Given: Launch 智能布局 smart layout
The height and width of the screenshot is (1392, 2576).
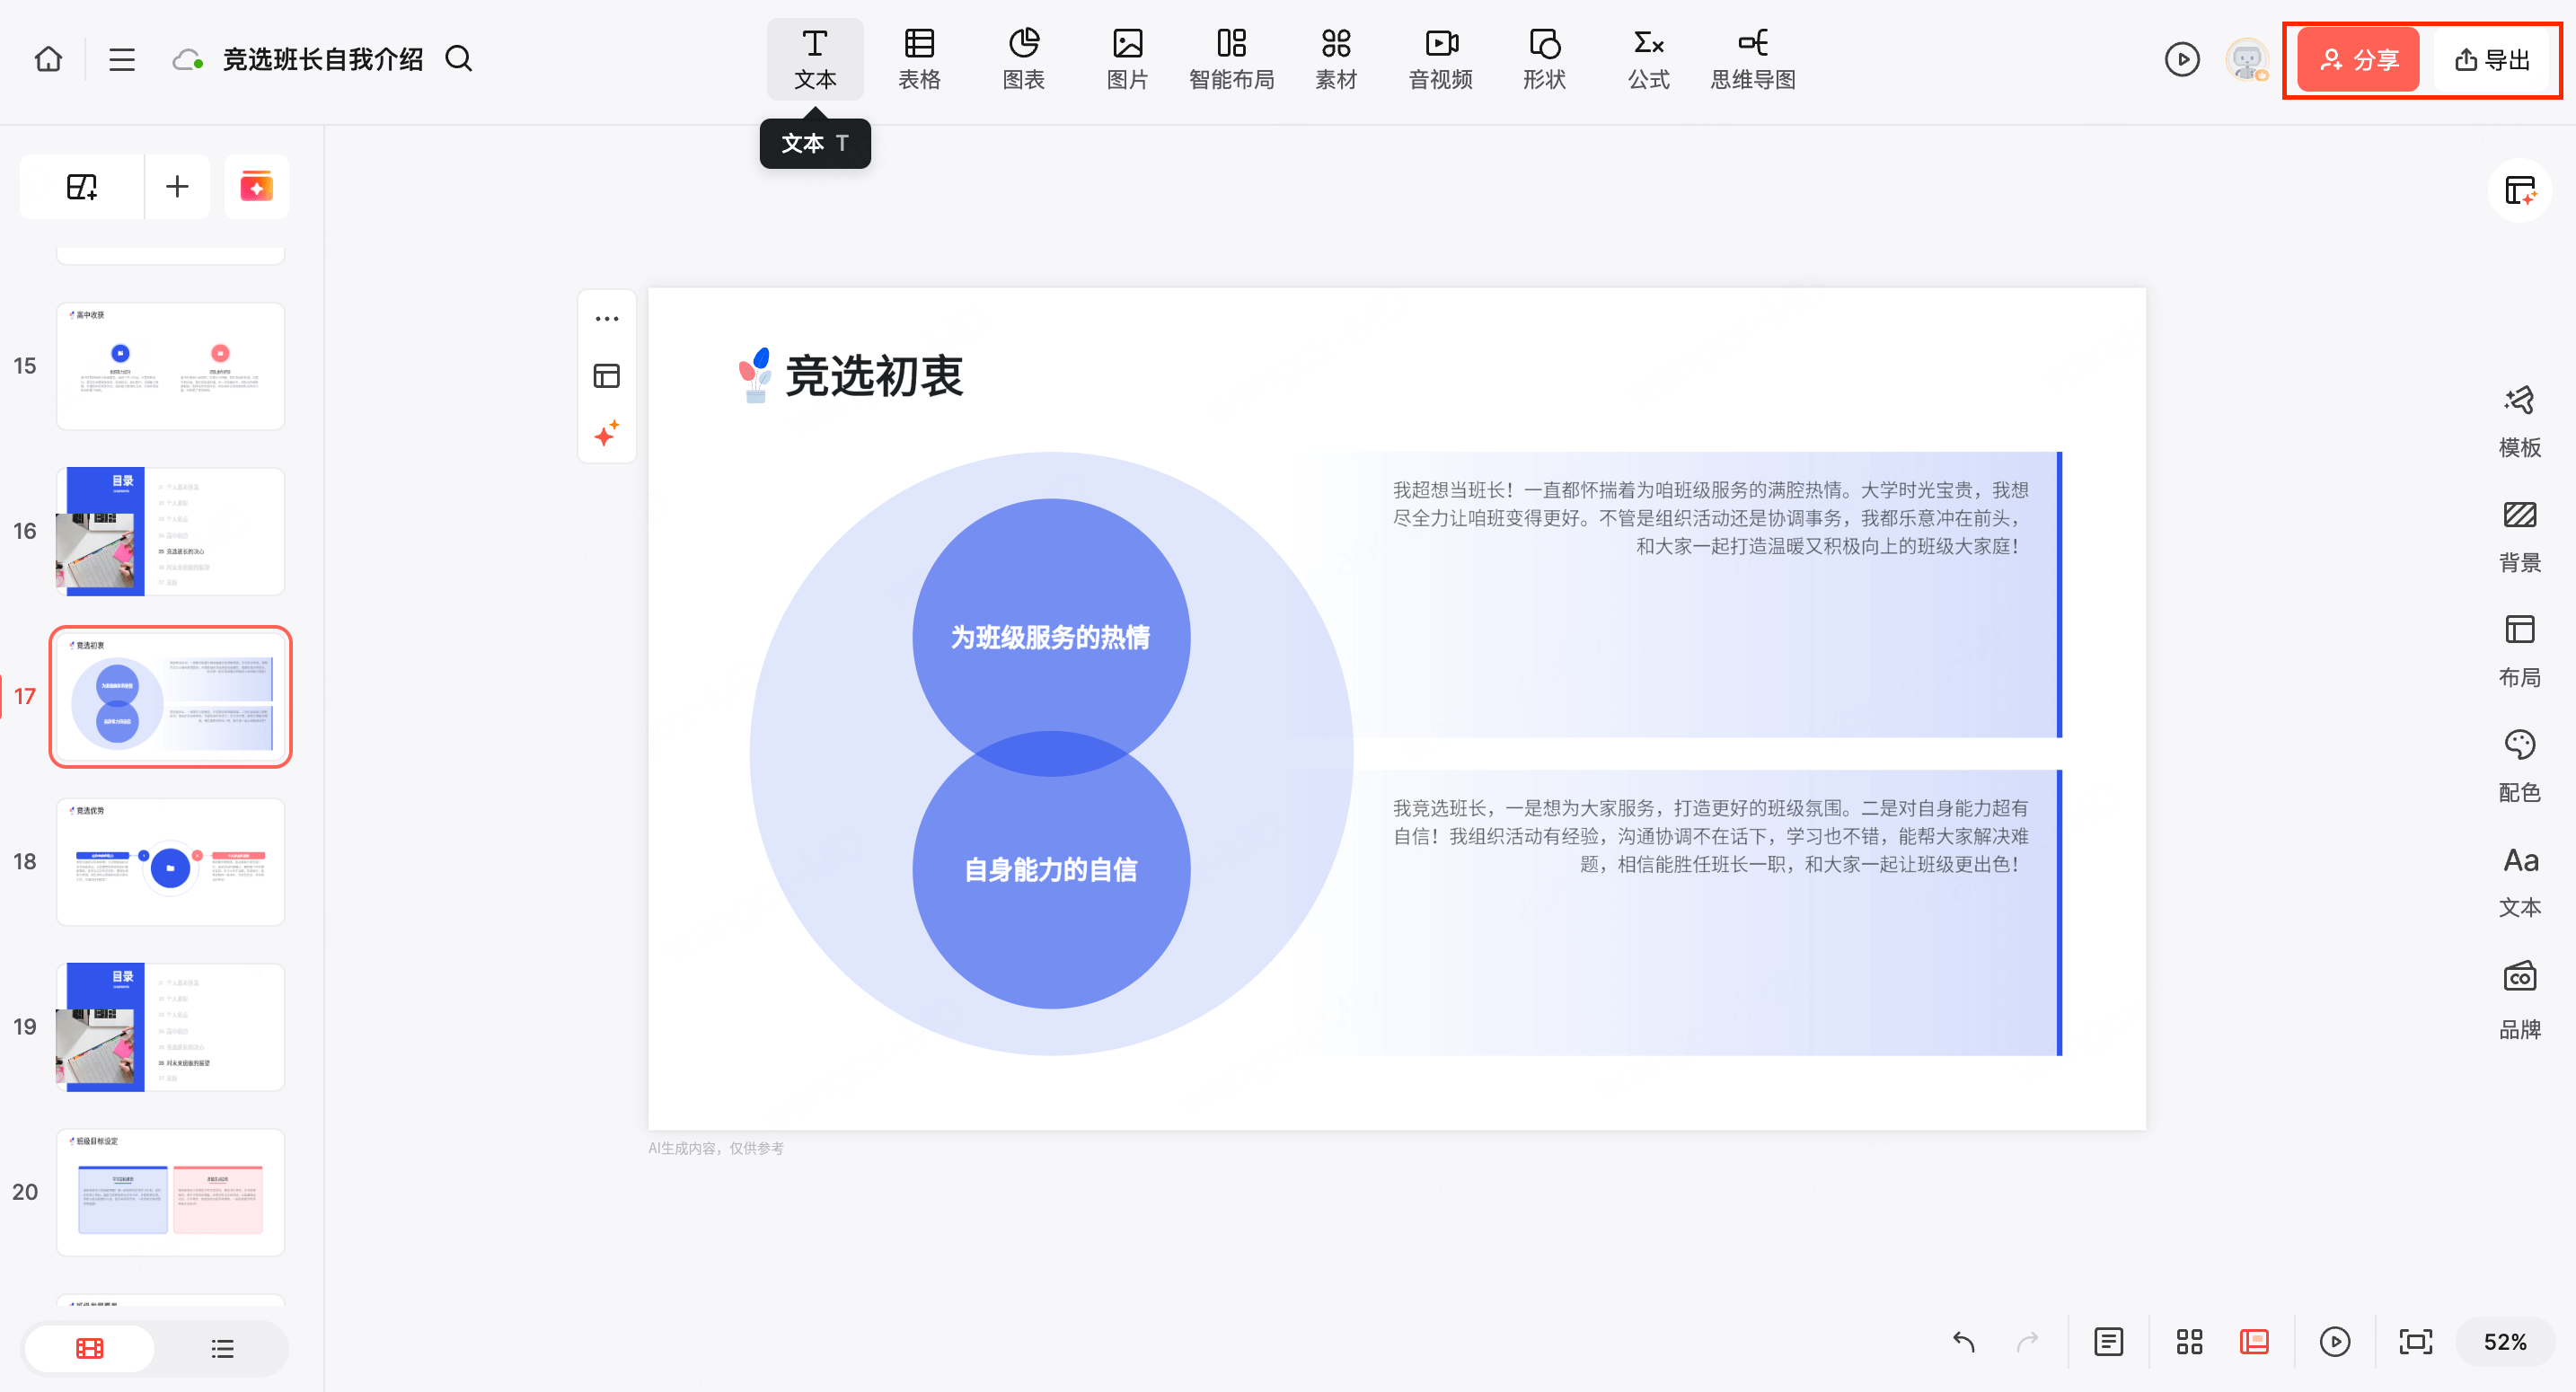Looking at the screenshot, I should pos(1232,58).
